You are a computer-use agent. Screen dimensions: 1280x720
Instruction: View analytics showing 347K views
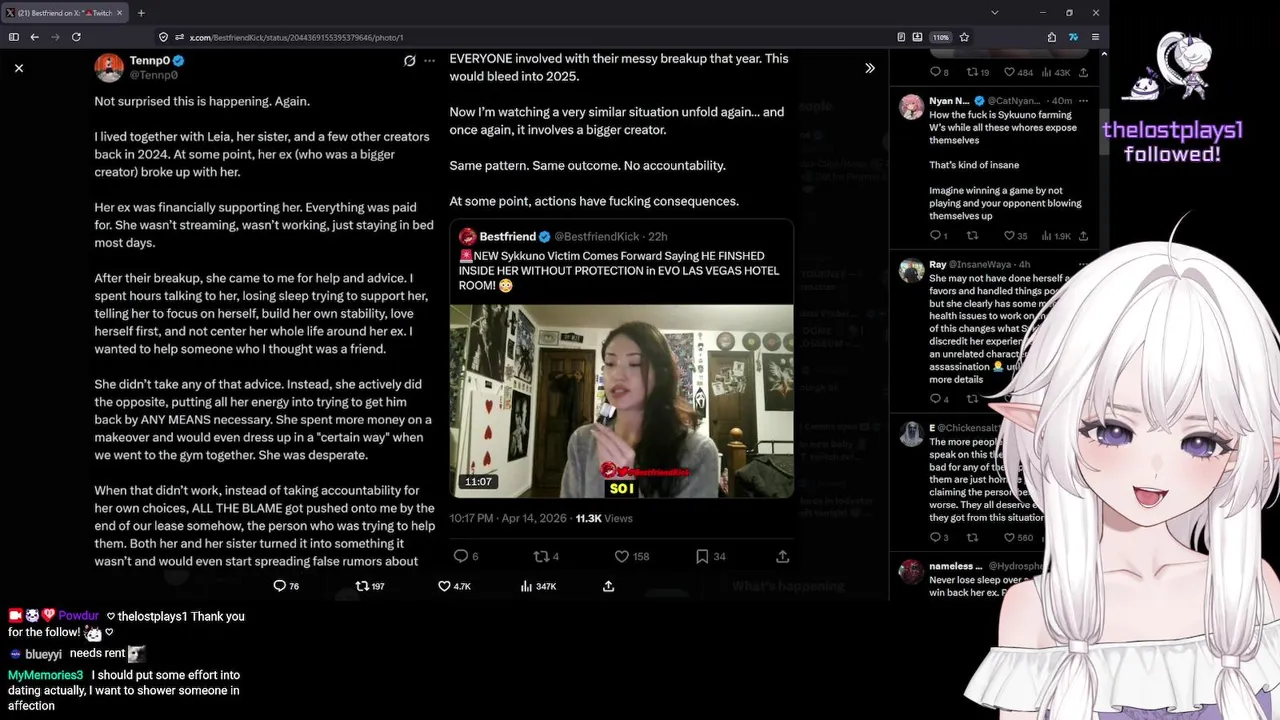pyautogui.click(x=538, y=586)
